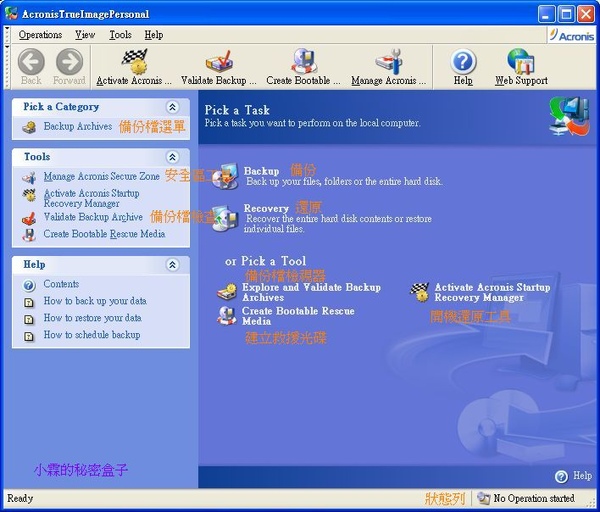This screenshot has height=512, width=600.
Task: Click the Backup Archives sidebar icon
Action: click(x=29, y=127)
